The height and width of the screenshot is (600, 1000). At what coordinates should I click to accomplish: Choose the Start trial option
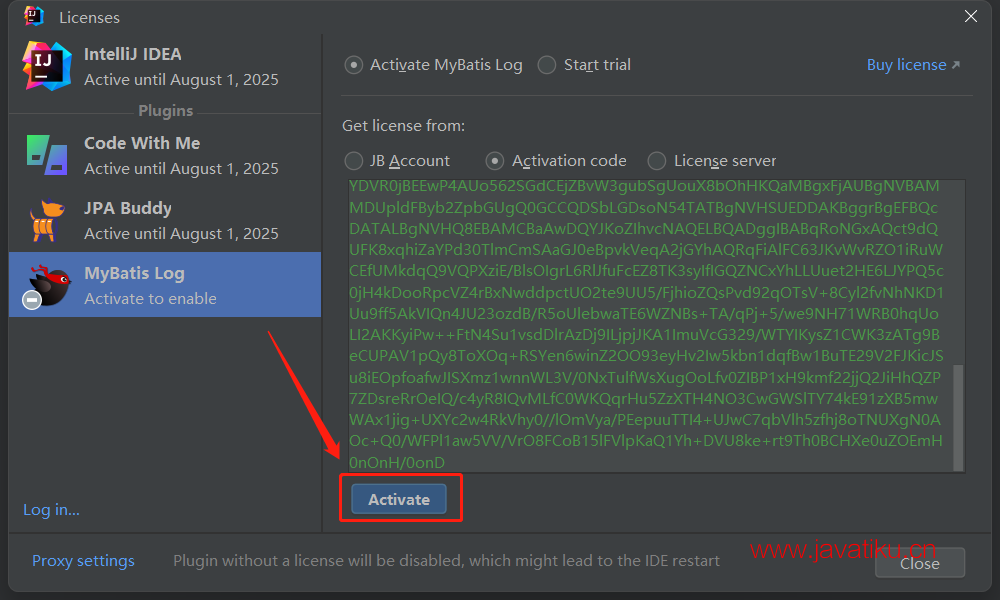(546, 65)
